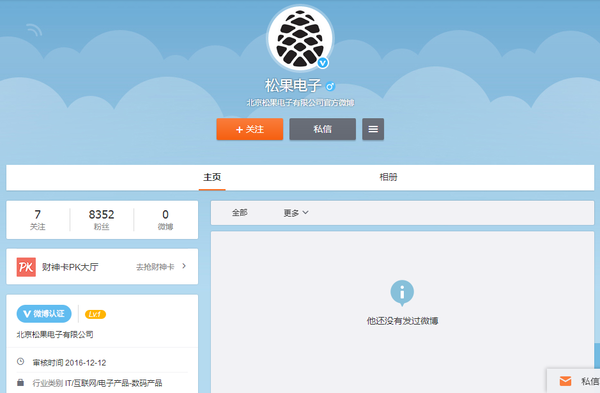The image size is (600, 393).
Task: Click the blue verified V badge on avatar
Action: pyautogui.click(x=323, y=62)
